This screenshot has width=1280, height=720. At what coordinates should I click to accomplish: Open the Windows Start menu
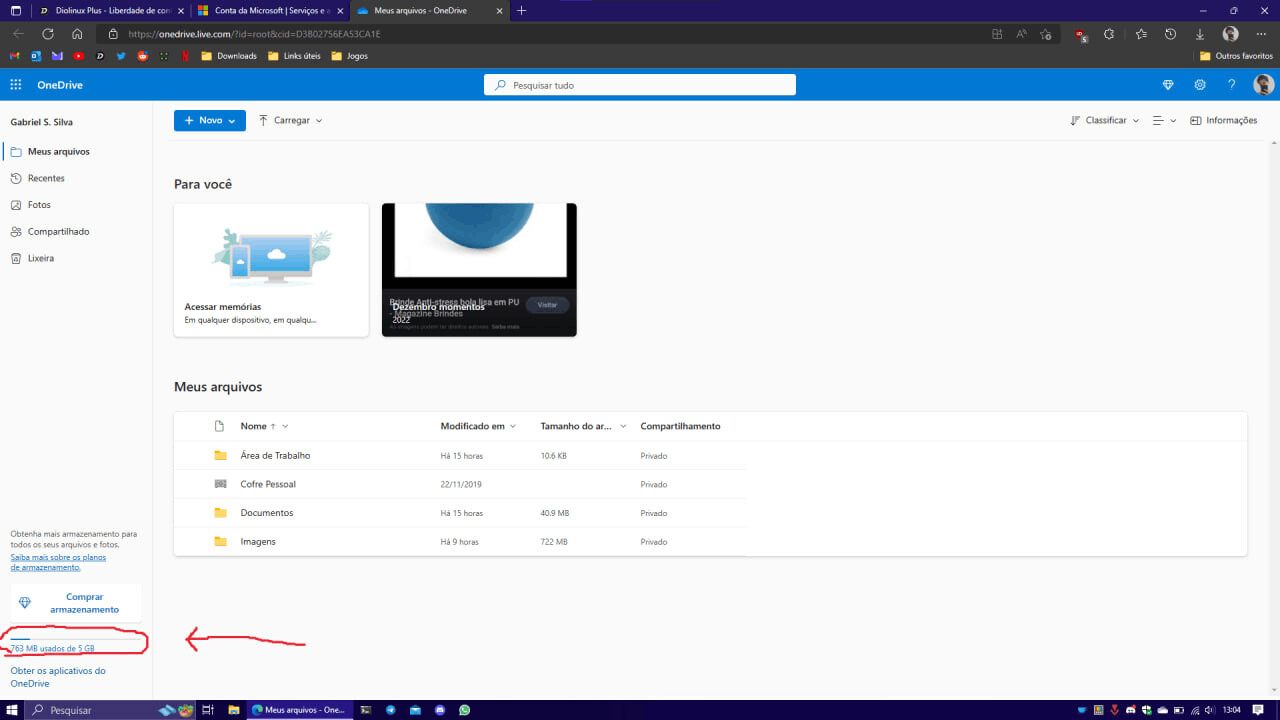(12, 710)
